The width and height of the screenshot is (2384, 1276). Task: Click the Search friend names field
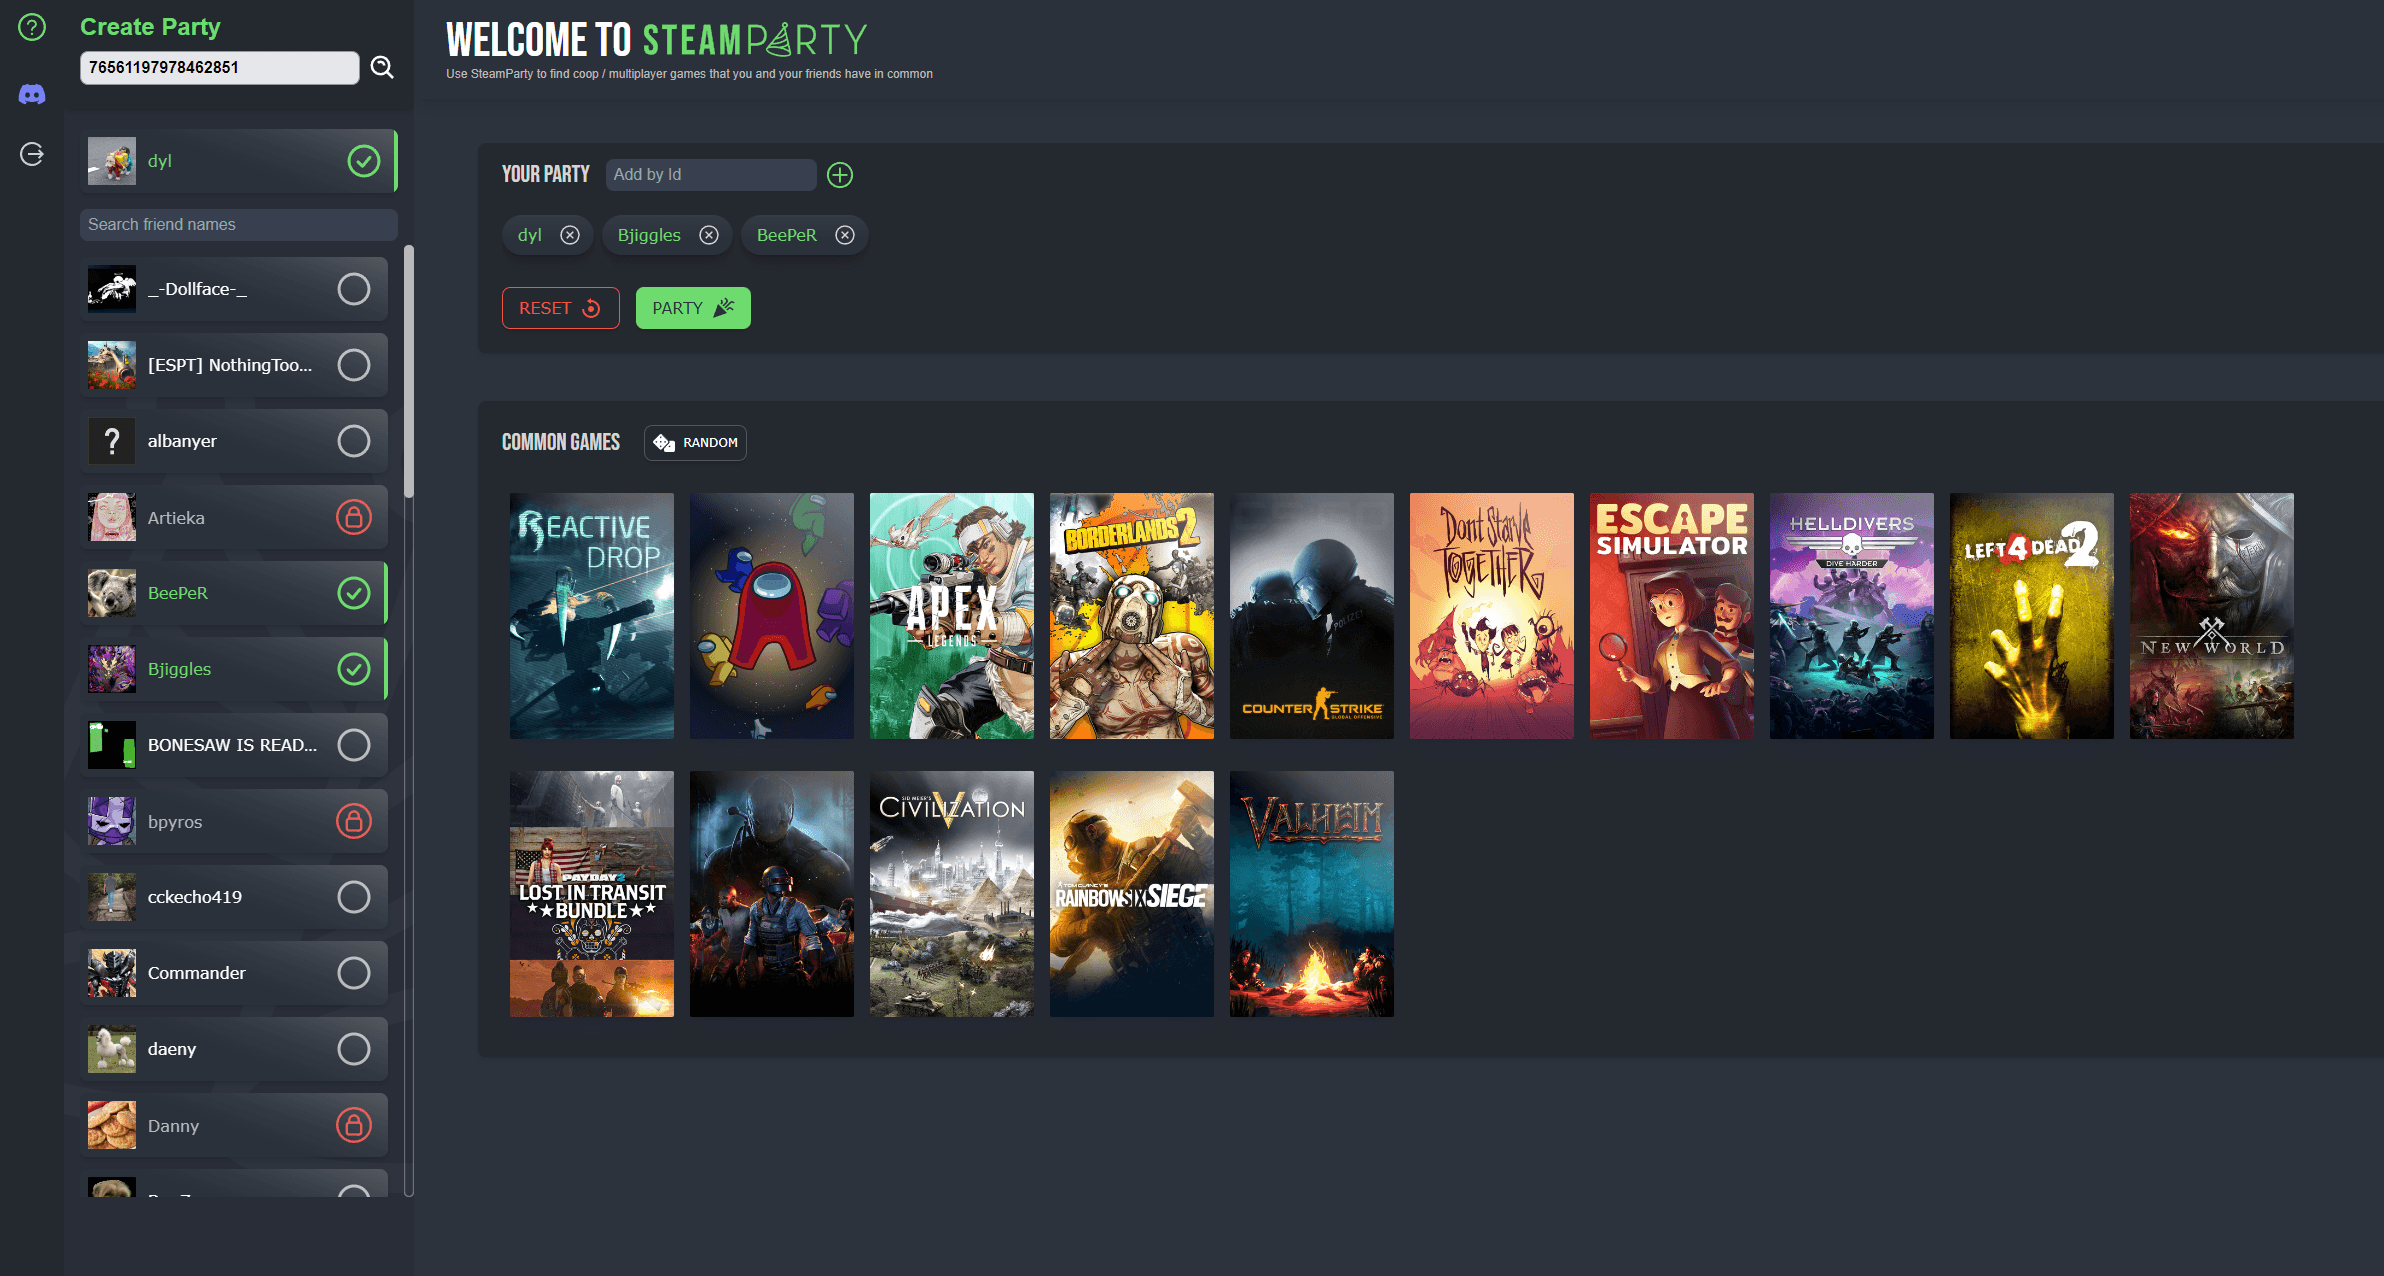[237, 224]
